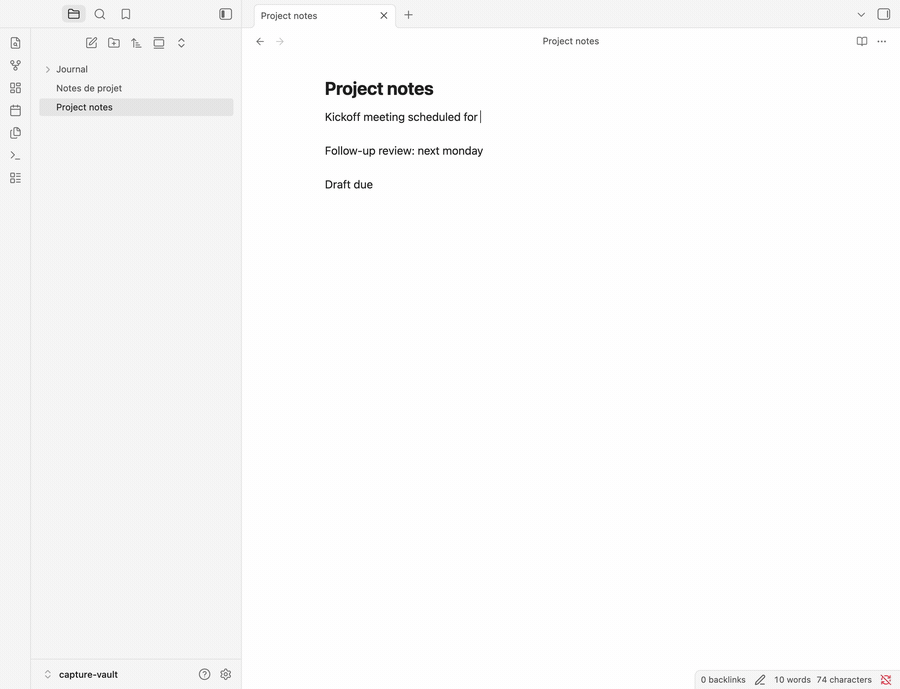Open the help dialog
This screenshot has width=900, height=689.
click(204, 675)
